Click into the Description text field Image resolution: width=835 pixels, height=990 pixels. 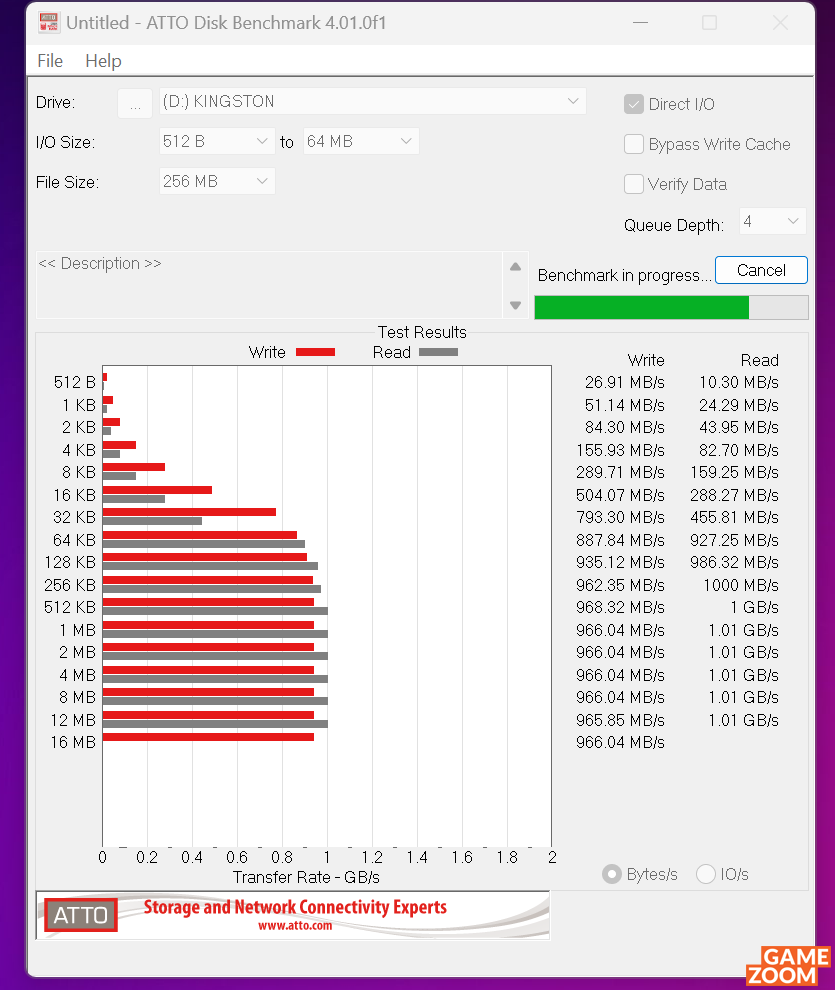tap(269, 285)
